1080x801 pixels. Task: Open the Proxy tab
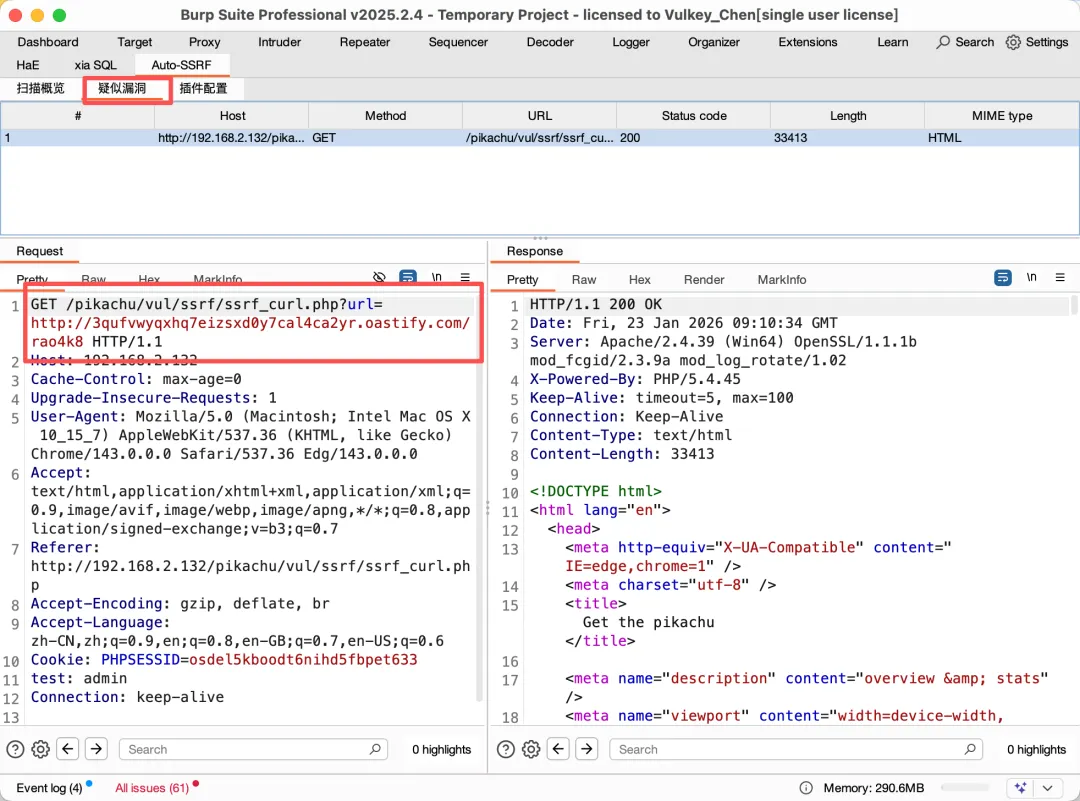pos(205,42)
